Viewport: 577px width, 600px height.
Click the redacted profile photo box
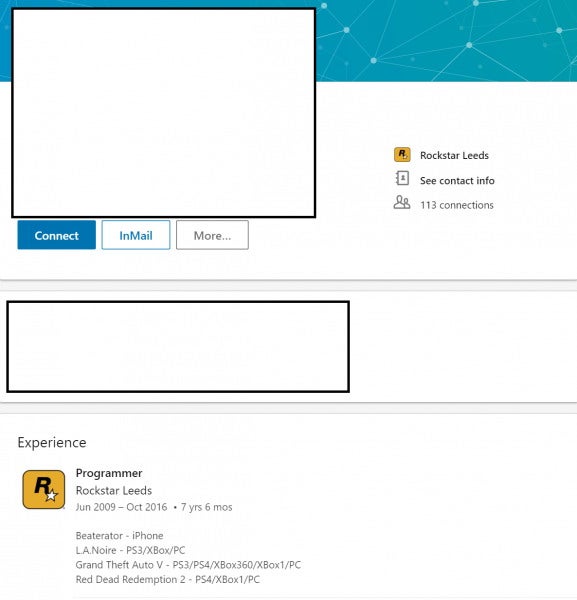point(164,113)
